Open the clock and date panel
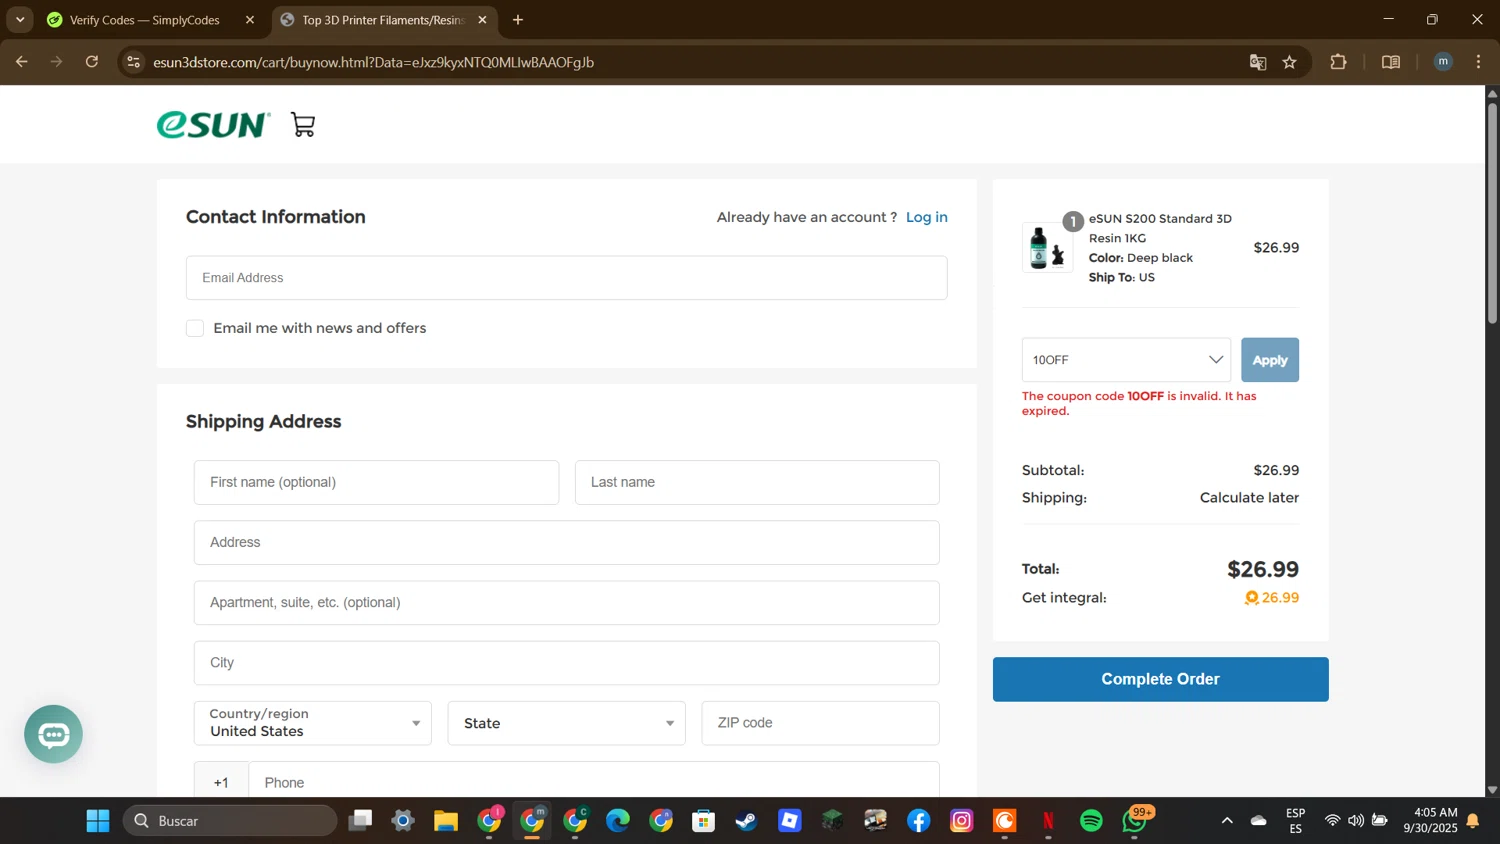The height and width of the screenshot is (844, 1500). pos(1430,821)
